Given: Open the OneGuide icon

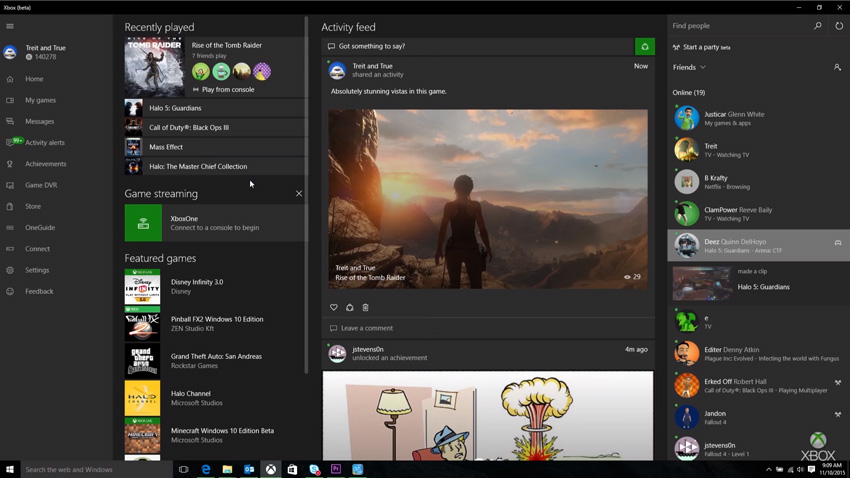Looking at the screenshot, I should 10,228.
